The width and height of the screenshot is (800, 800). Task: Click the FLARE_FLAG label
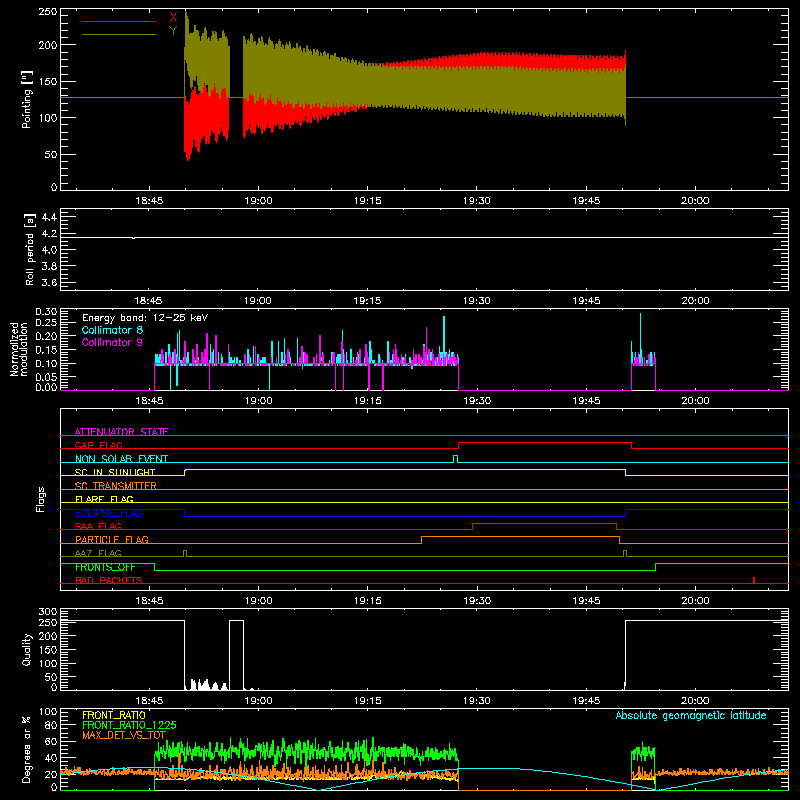click(104, 499)
